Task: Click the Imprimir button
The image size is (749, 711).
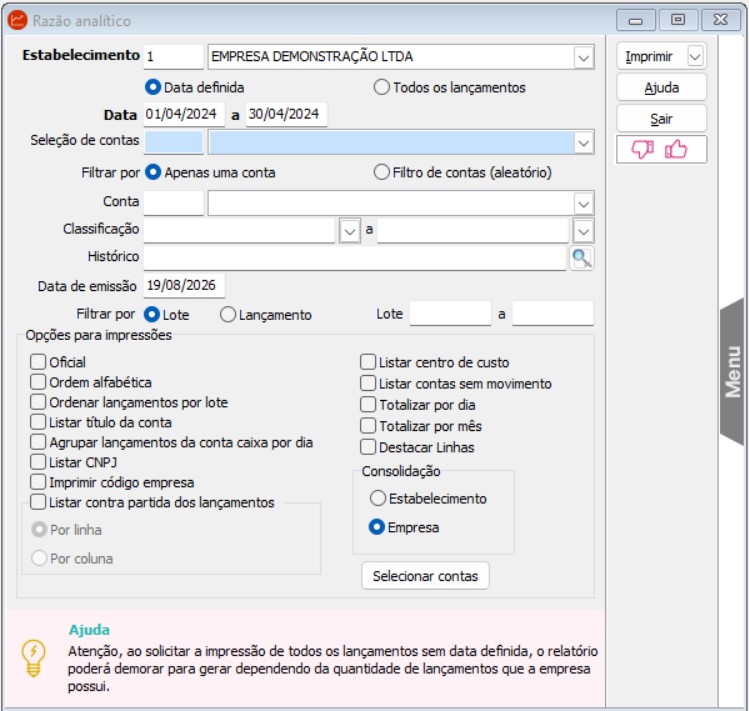Action: point(652,57)
